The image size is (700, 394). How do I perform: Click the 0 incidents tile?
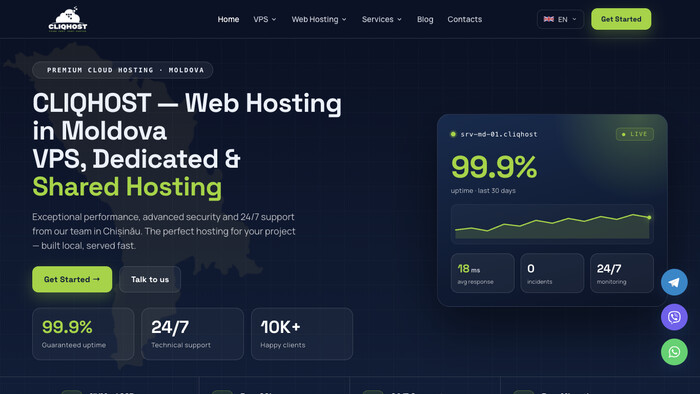click(552, 273)
